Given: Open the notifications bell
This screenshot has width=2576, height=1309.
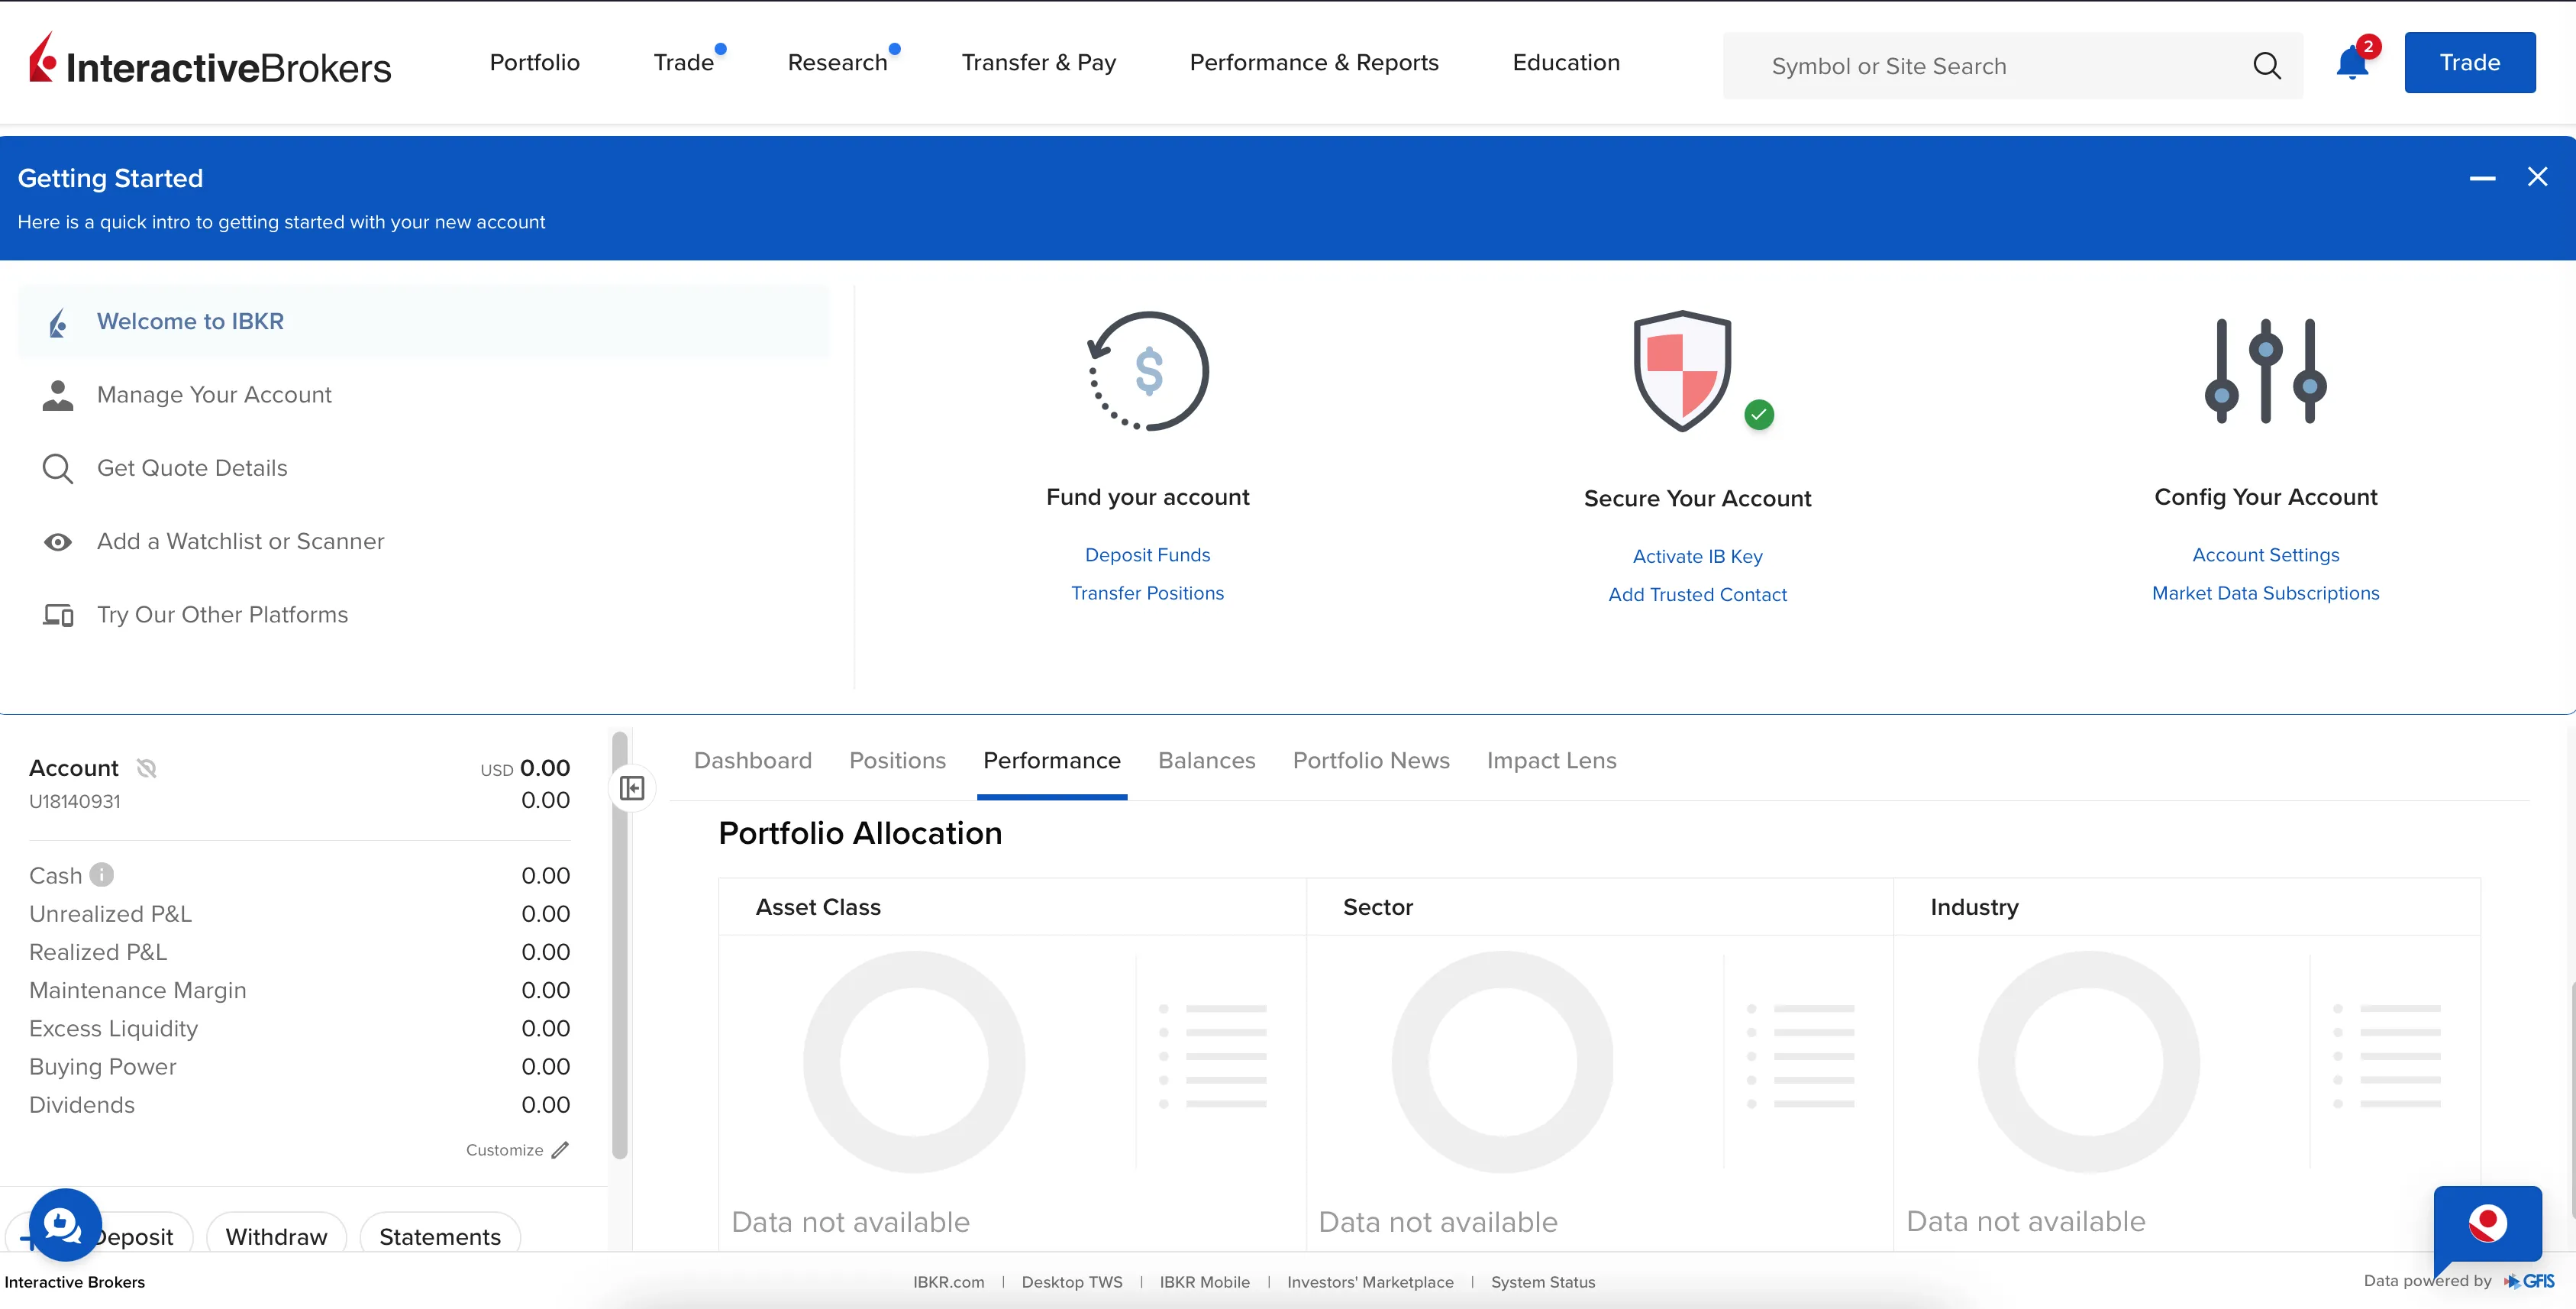Looking at the screenshot, I should click(x=2352, y=63).
